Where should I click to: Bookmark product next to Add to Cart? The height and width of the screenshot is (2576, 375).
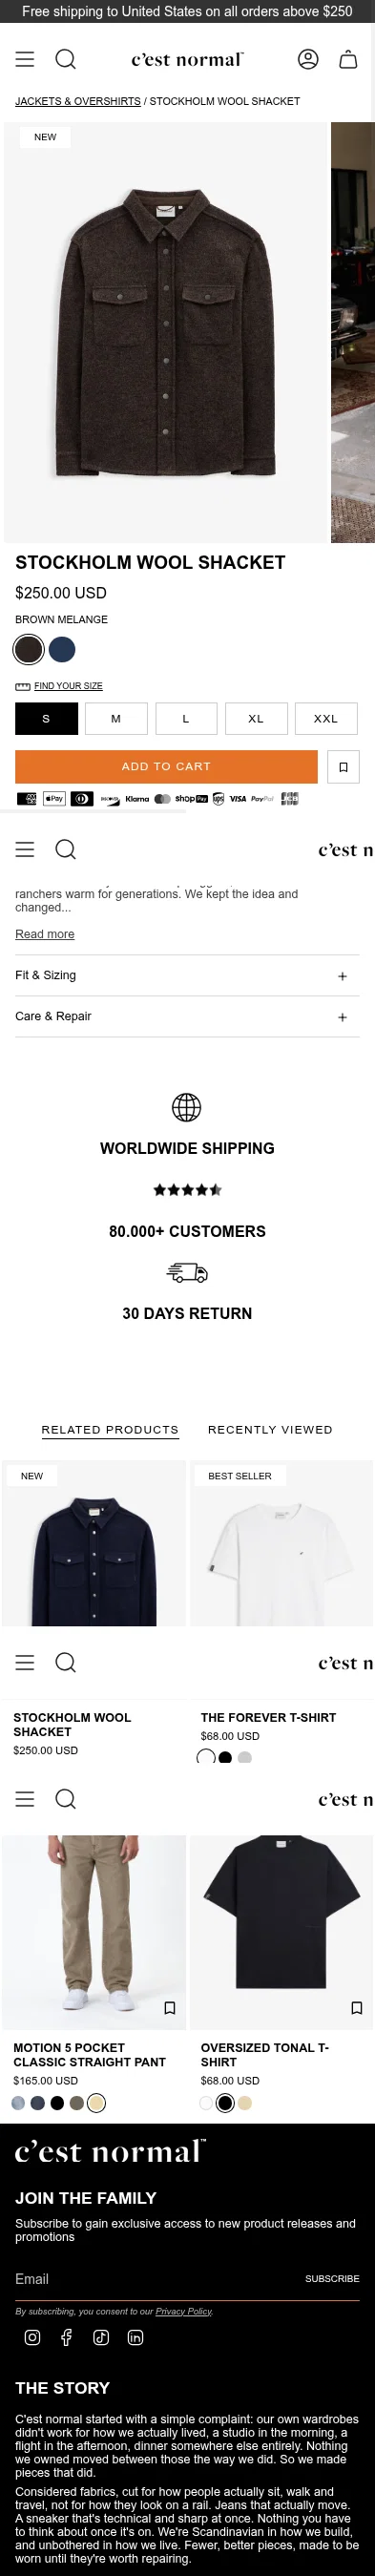(x=343, y=766)
